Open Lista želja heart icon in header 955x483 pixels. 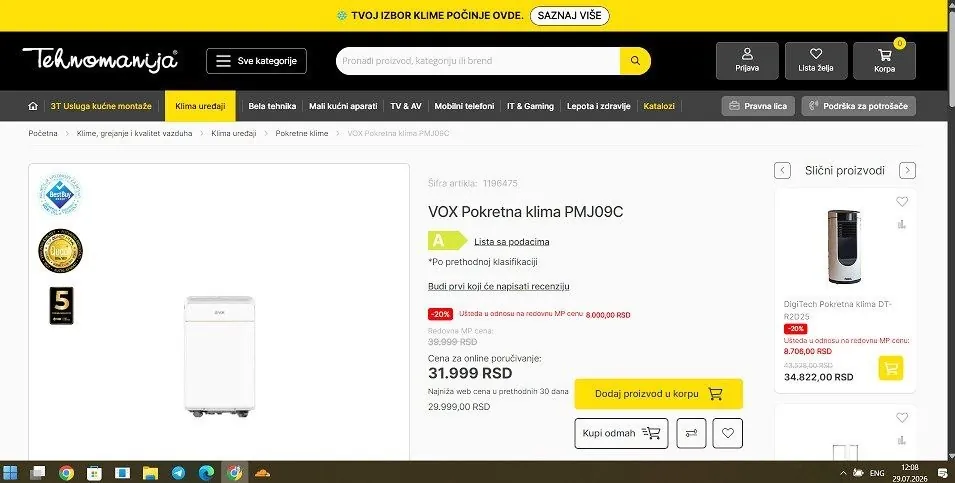tap(816, 61)
